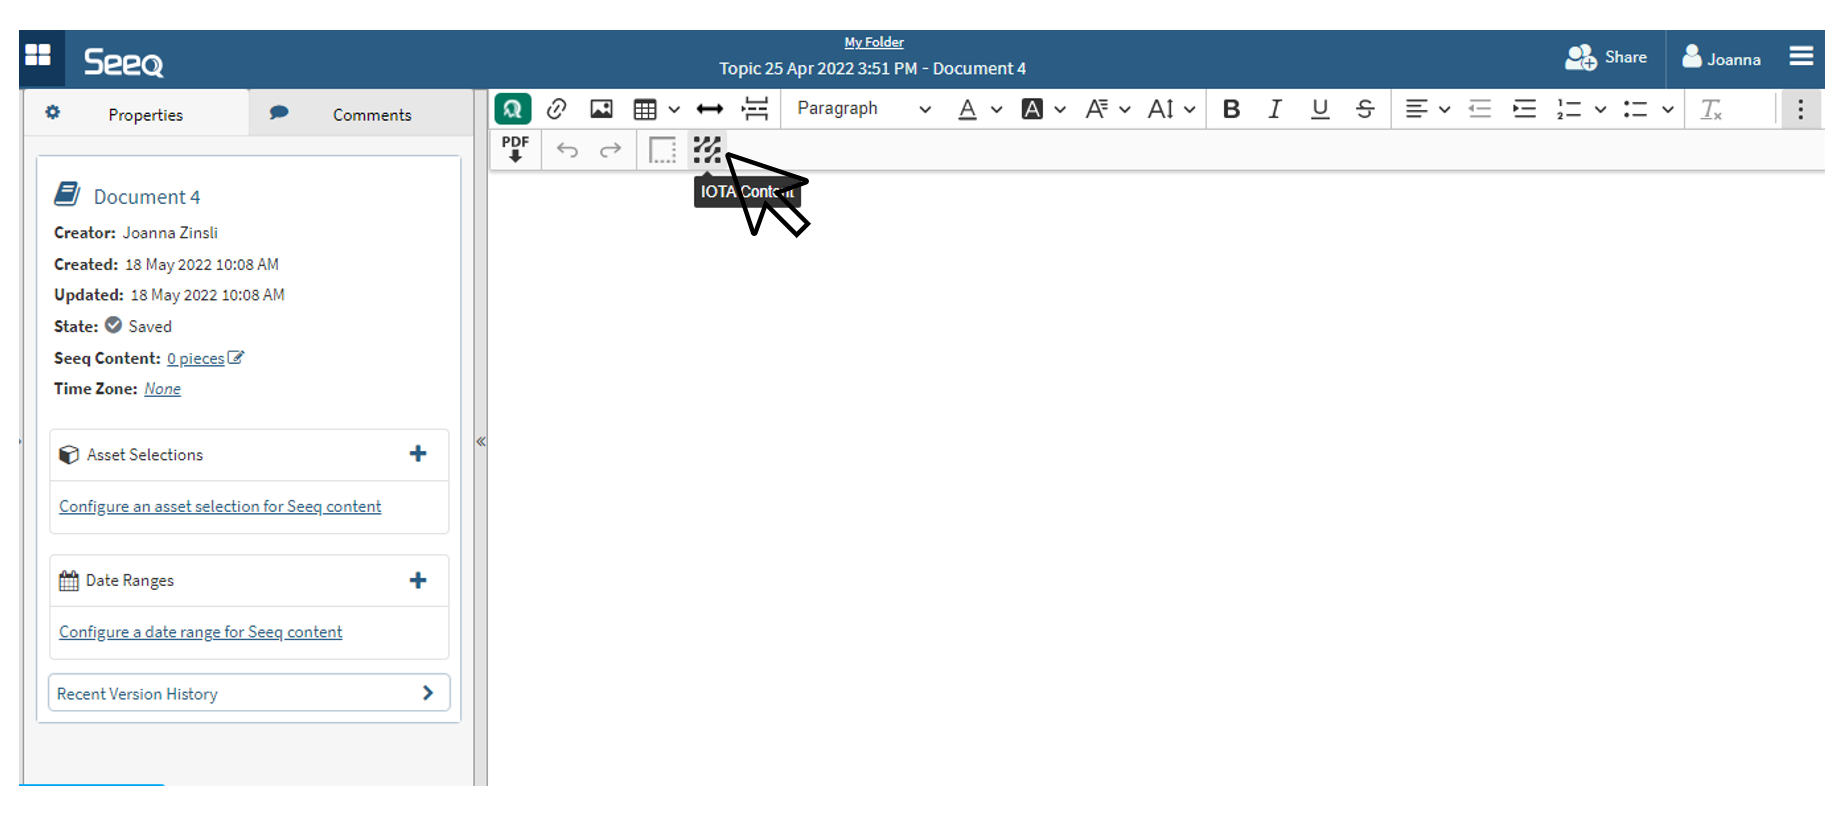Click the Insert Seeq content icon
The image size is (1831, 839).
point(512,109)
